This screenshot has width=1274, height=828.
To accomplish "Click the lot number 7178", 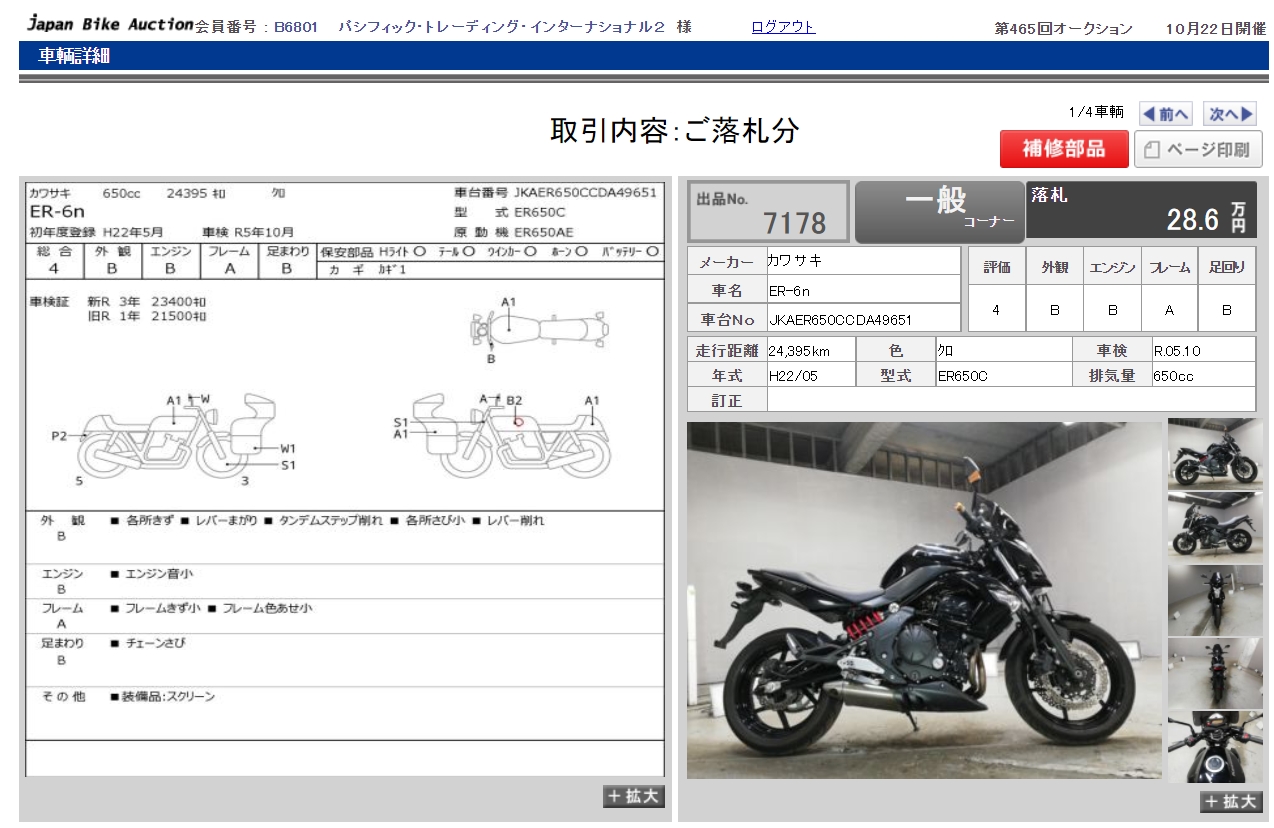I will (794, 221).
